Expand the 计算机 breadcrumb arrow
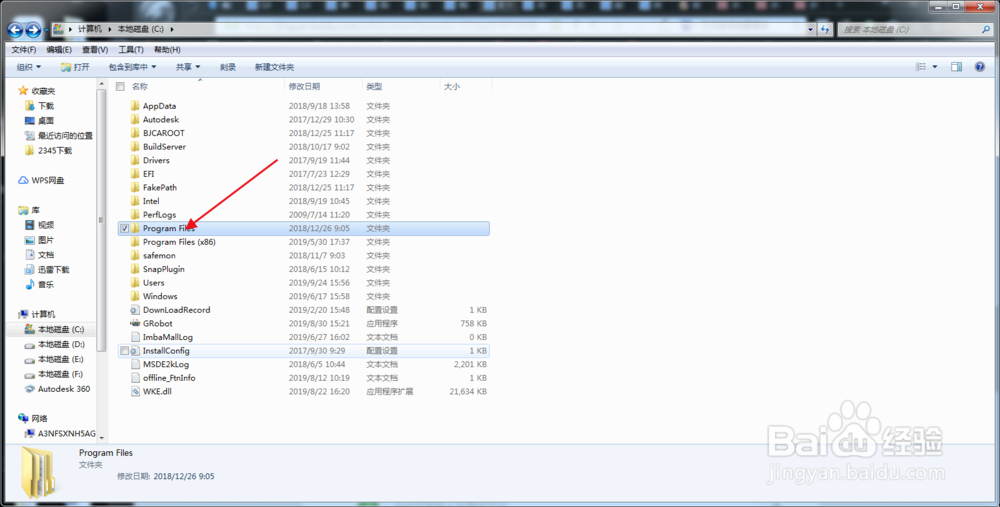This screenshot has height=507, width=1000. click(110, 29)
